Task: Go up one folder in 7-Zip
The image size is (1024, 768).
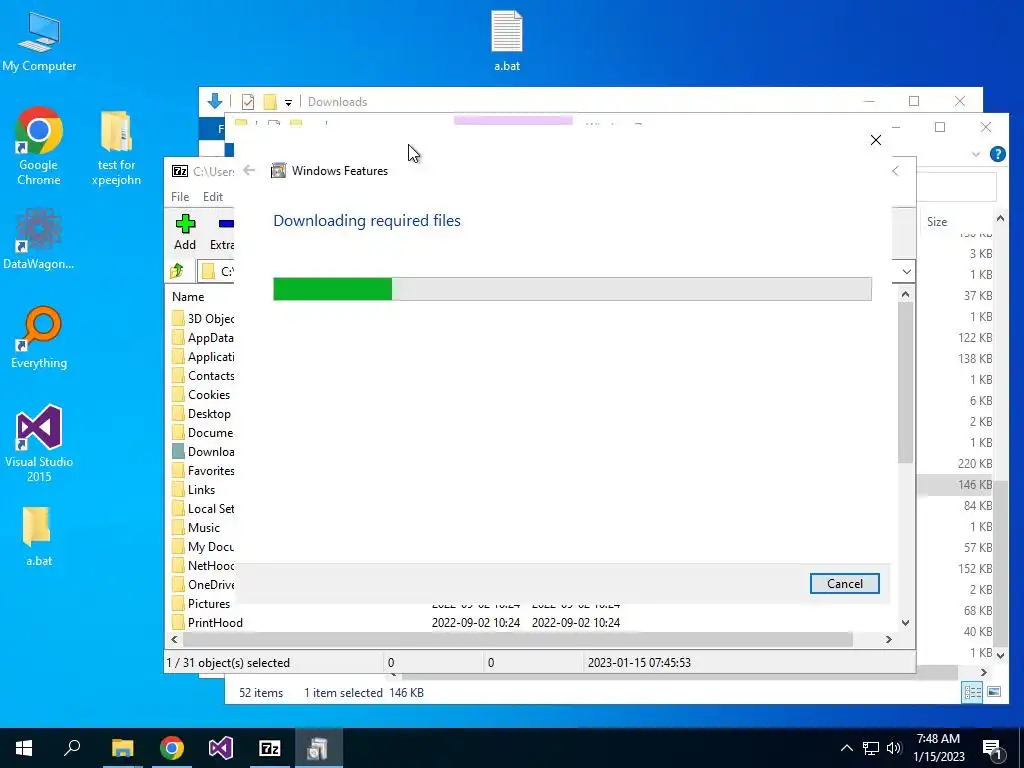Action: (x=177, y=270)
